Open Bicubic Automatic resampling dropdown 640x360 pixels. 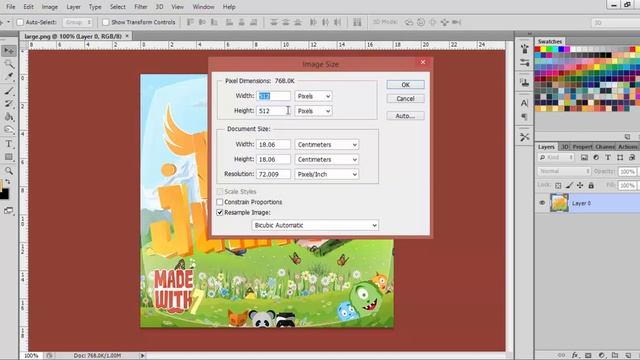[315, 225]
